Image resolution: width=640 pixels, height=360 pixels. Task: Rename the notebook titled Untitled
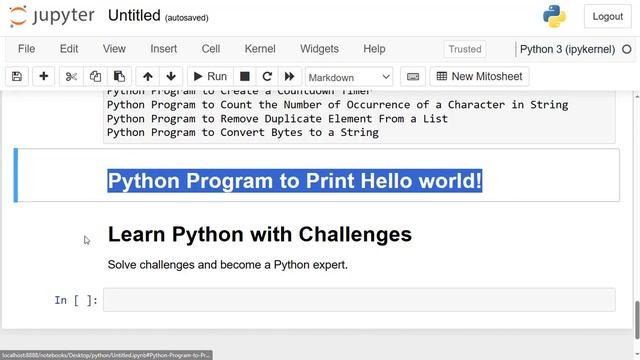tap(134, 16)
